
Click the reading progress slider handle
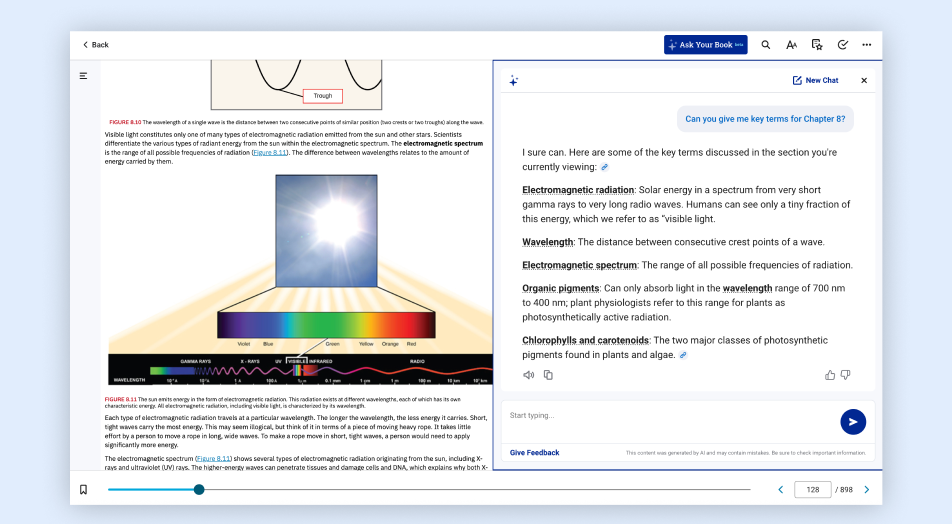(x=199, y=489)
